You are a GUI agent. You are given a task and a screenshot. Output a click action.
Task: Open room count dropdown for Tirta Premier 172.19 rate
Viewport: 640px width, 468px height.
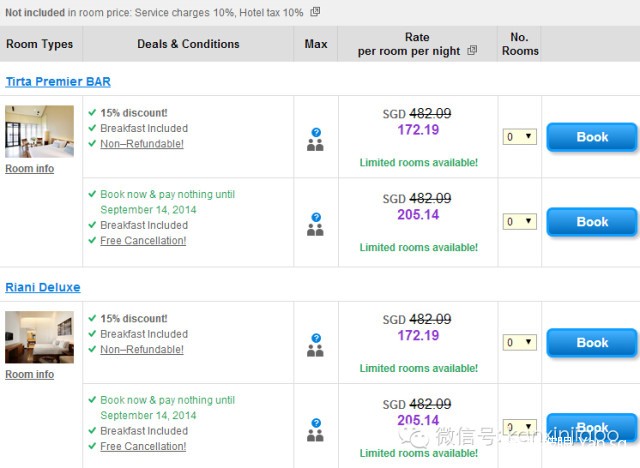[x=519, y=137]
